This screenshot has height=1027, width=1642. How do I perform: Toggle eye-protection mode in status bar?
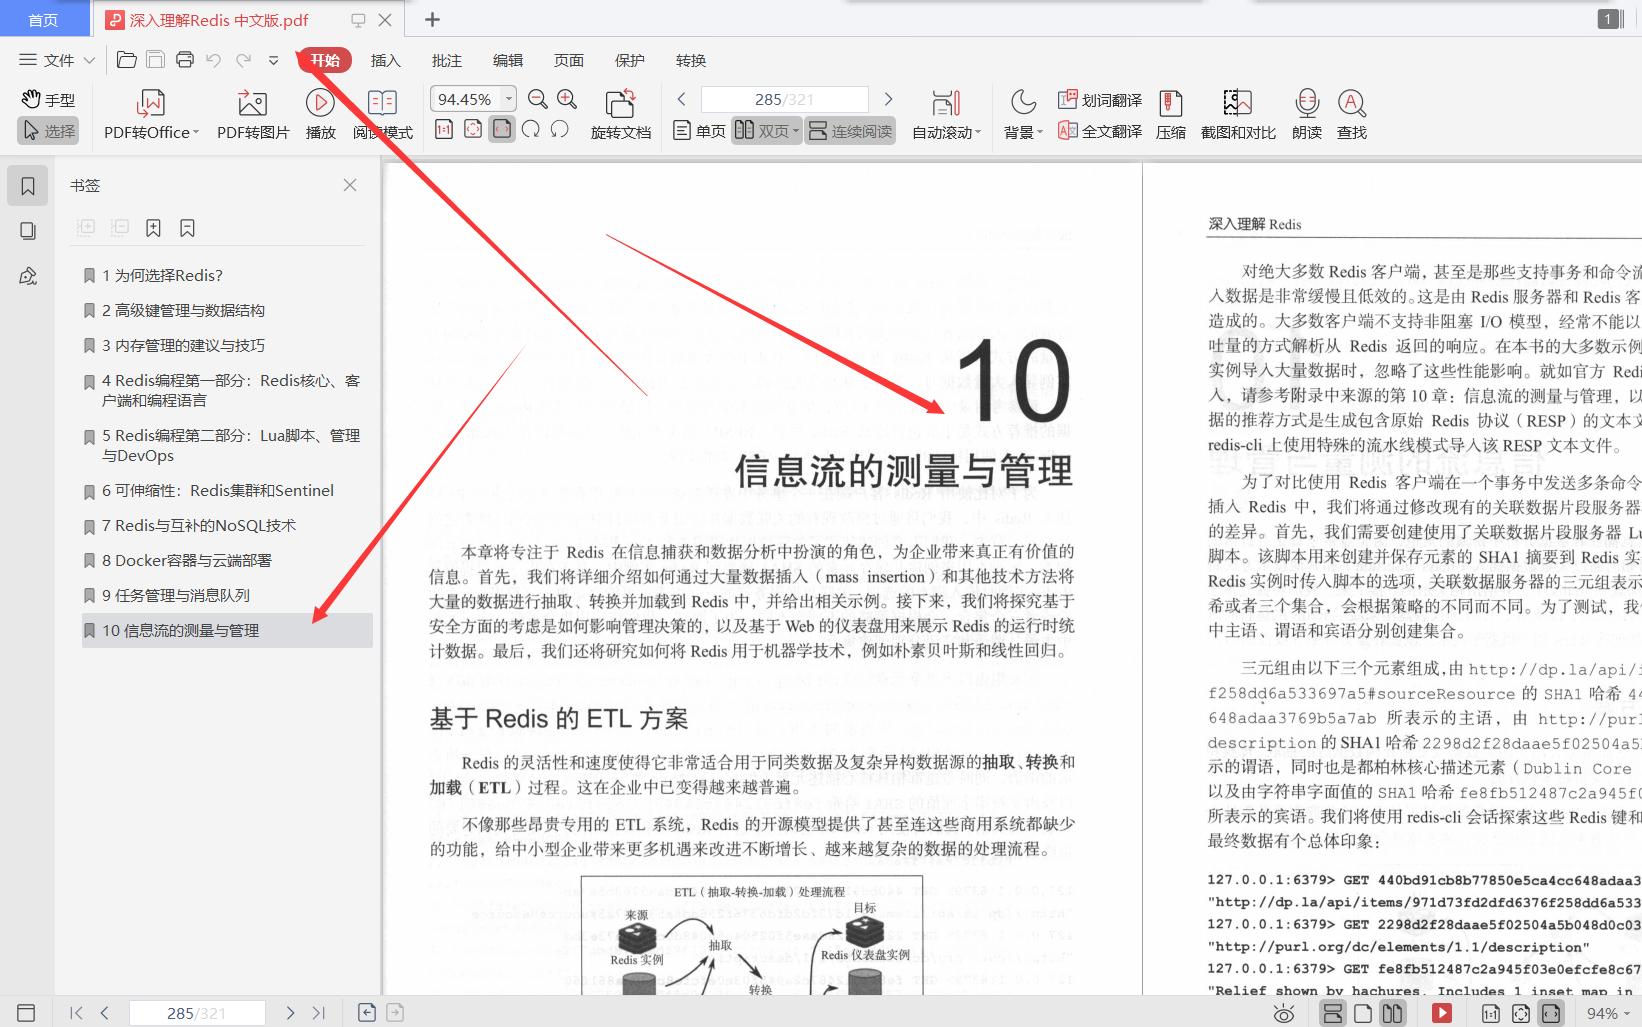tap(1285, 1012)
